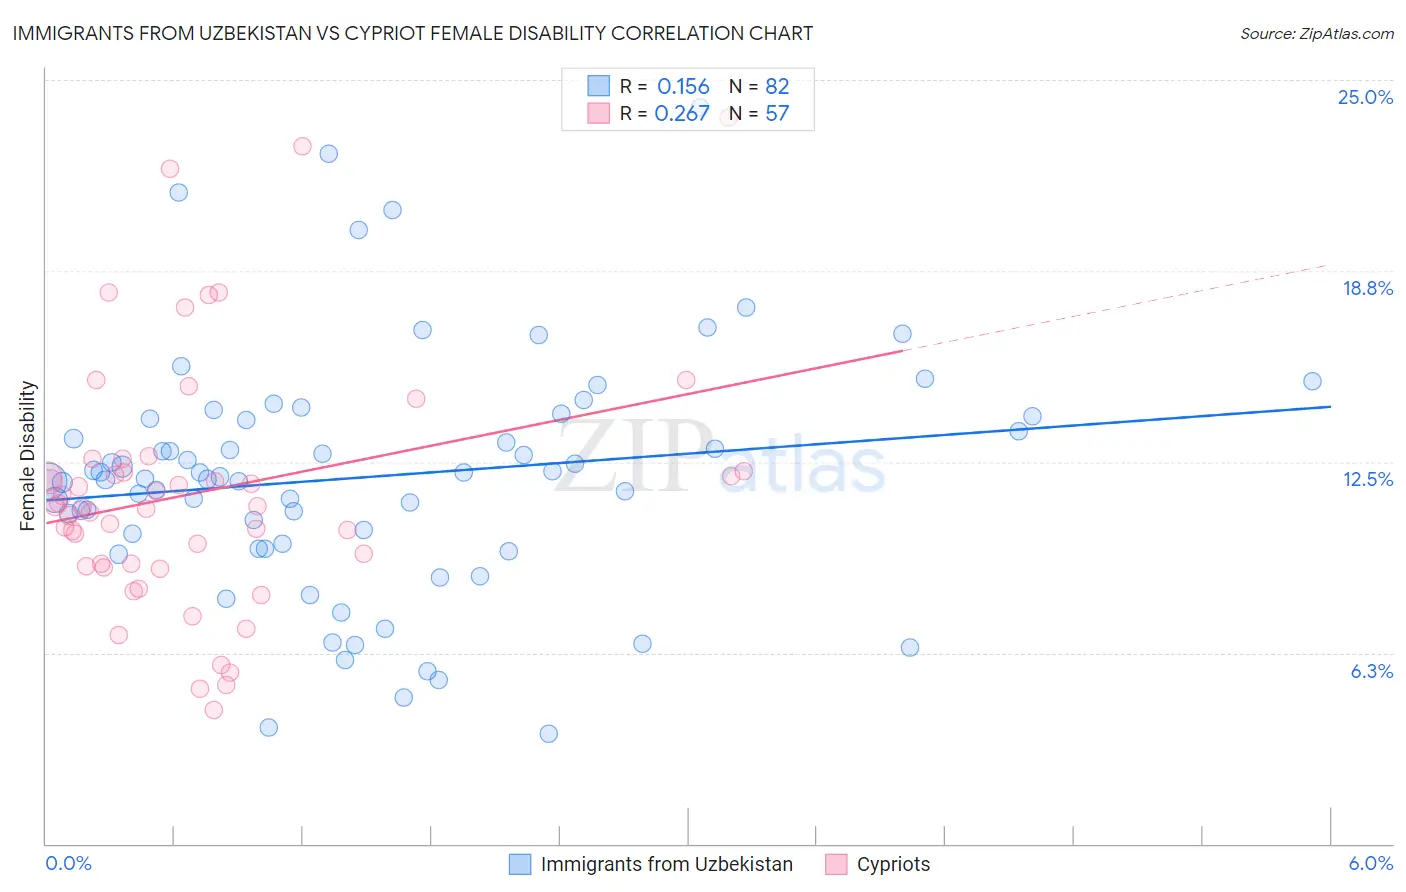Click the 0.267 correlation value
This screenshot has height=892, width=1406.
point(682,113)
